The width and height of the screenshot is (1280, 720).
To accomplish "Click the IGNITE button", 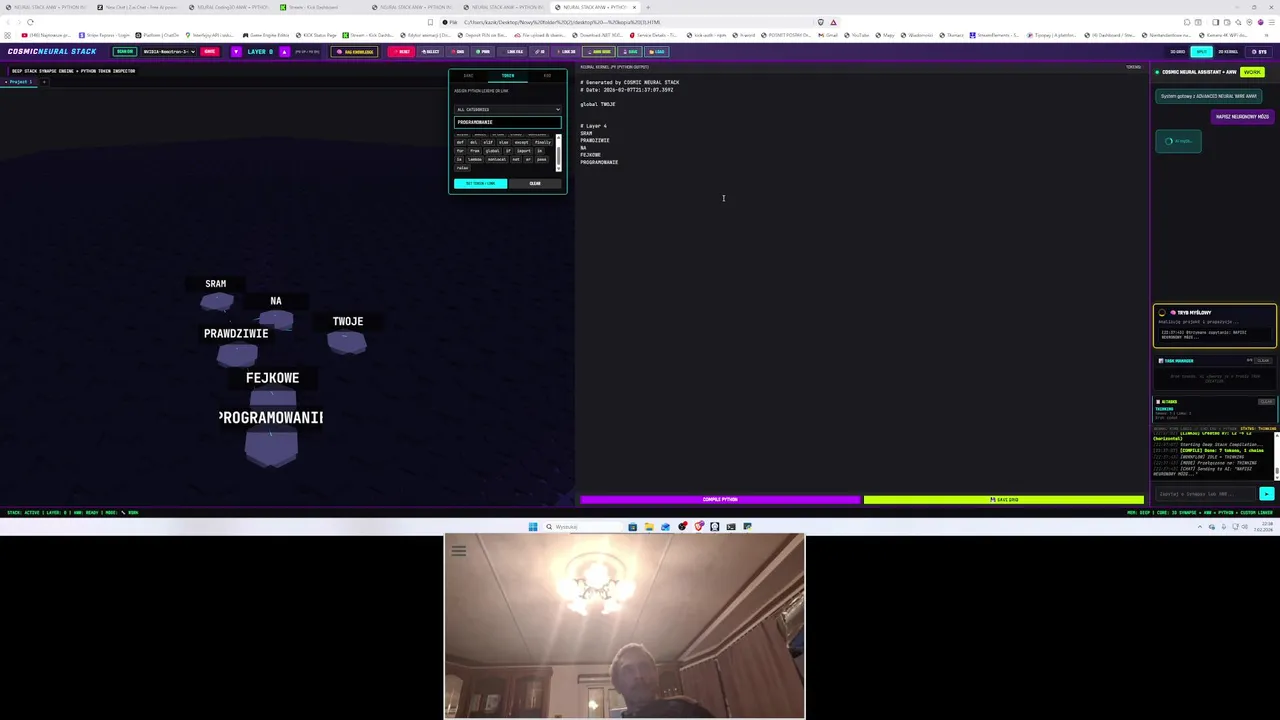I will pos(209,51).
